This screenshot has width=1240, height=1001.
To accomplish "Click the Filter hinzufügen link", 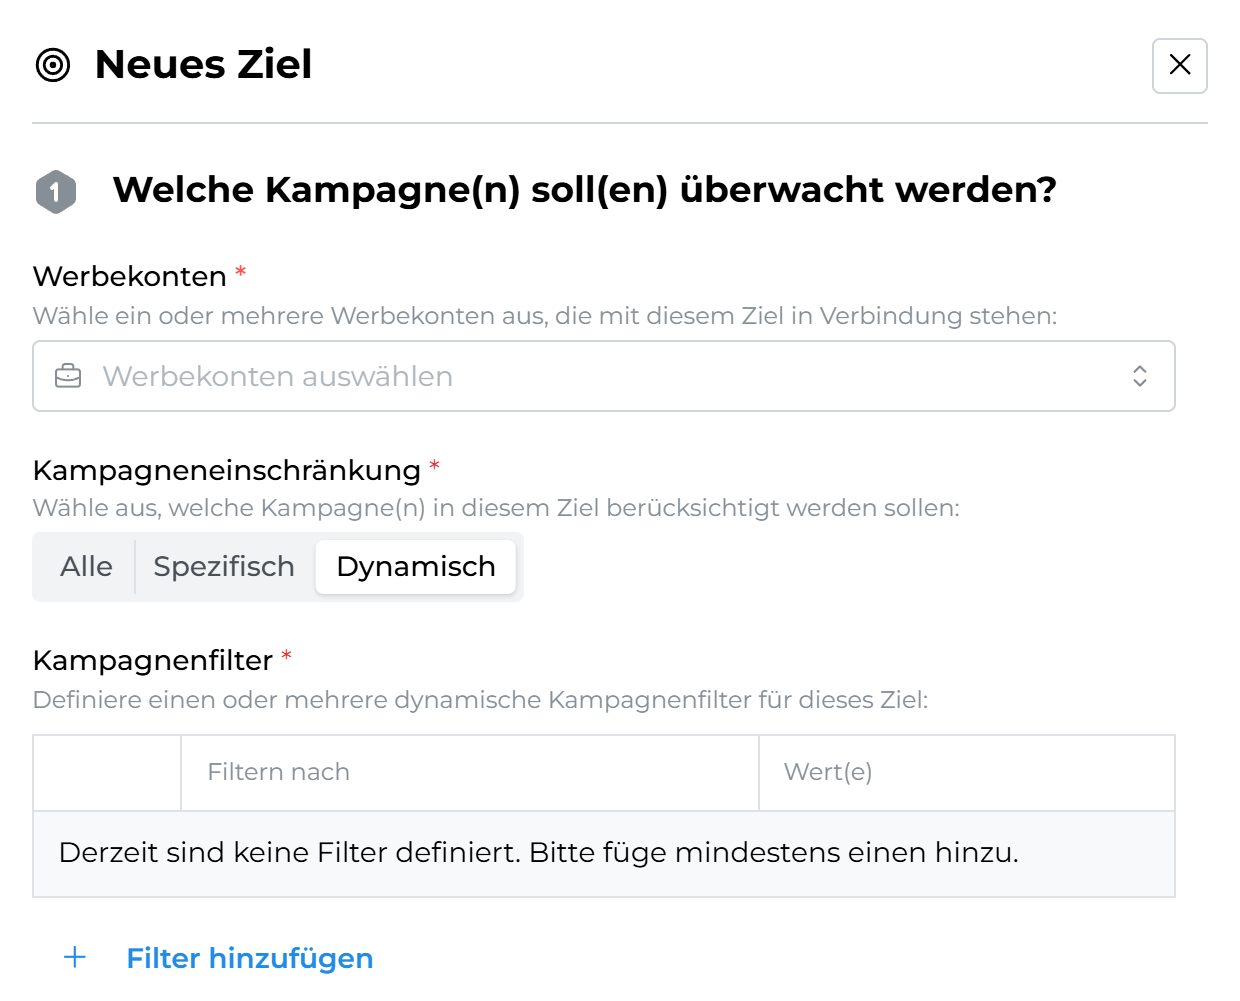I will coord(249,958).
